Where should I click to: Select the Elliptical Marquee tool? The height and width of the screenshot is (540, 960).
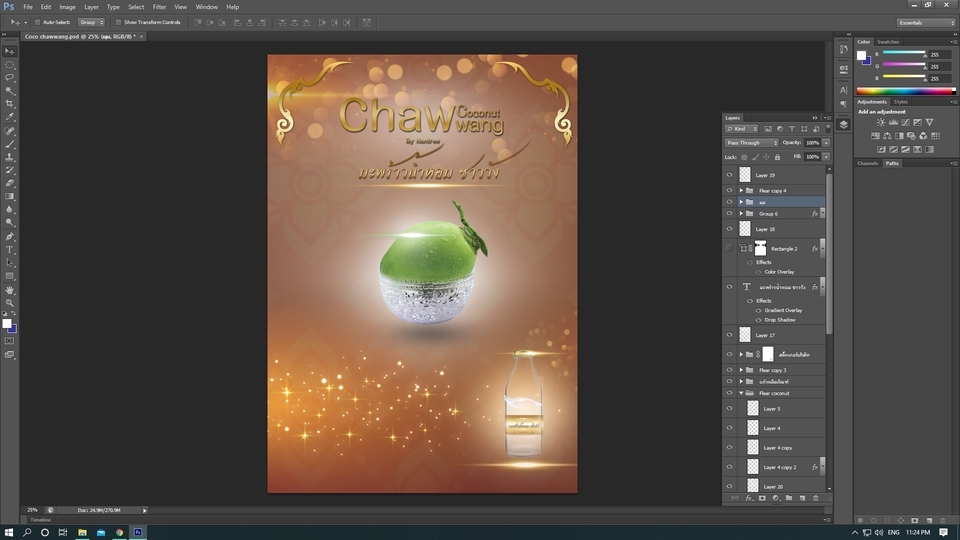9,64
